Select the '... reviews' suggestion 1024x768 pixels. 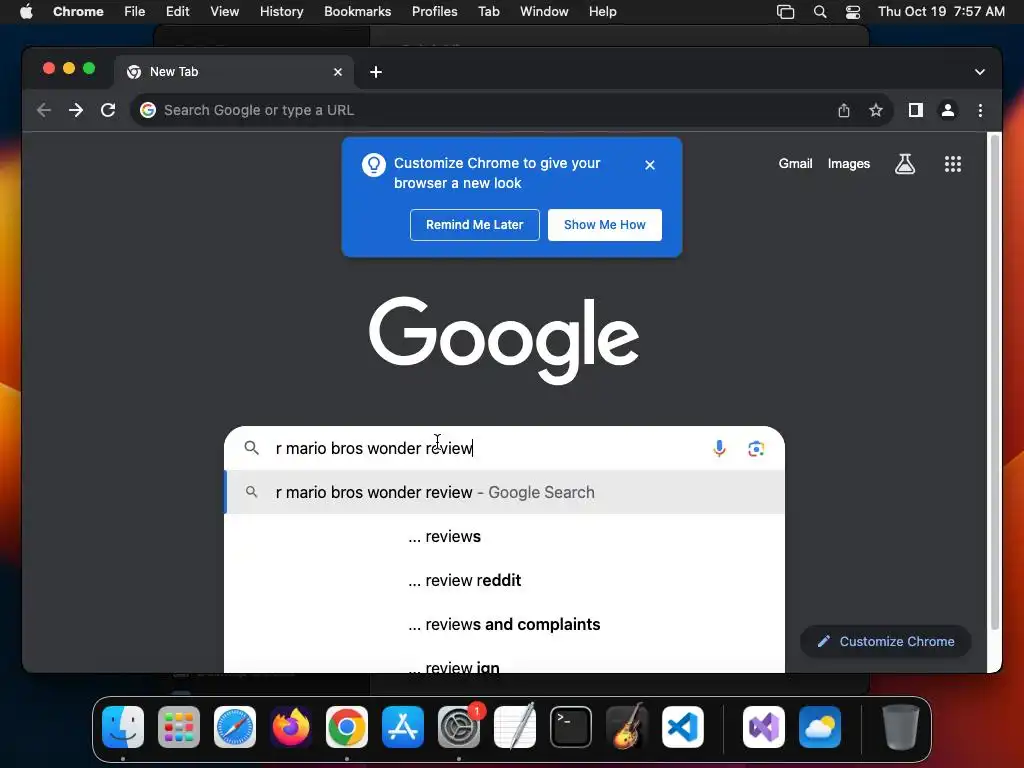coord(504,536)
